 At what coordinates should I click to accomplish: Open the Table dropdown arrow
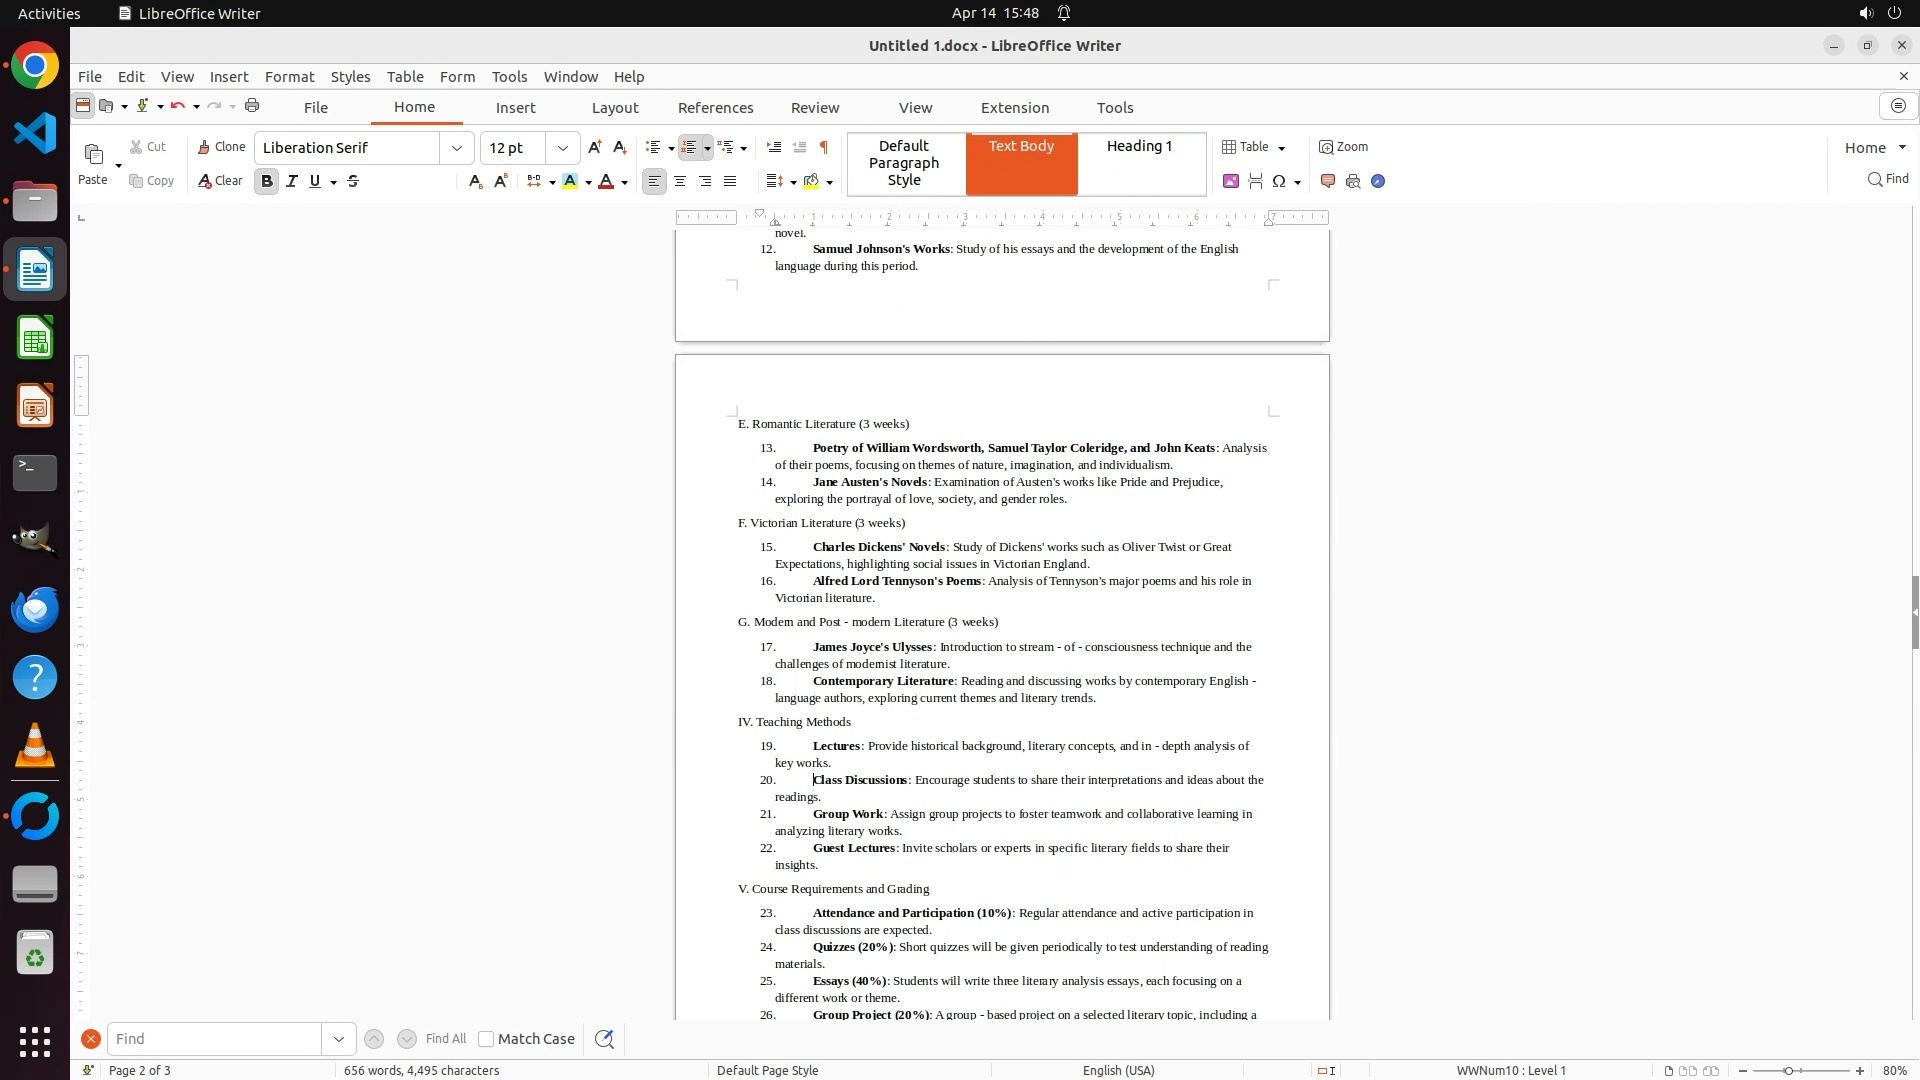pyautogui.click(x=1281, y=148)
